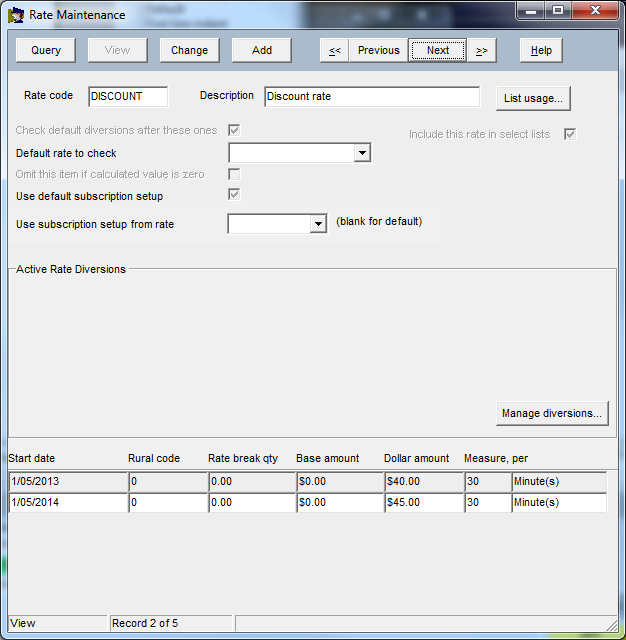Click the $45.00 dollar amount cell

(424, 502)
